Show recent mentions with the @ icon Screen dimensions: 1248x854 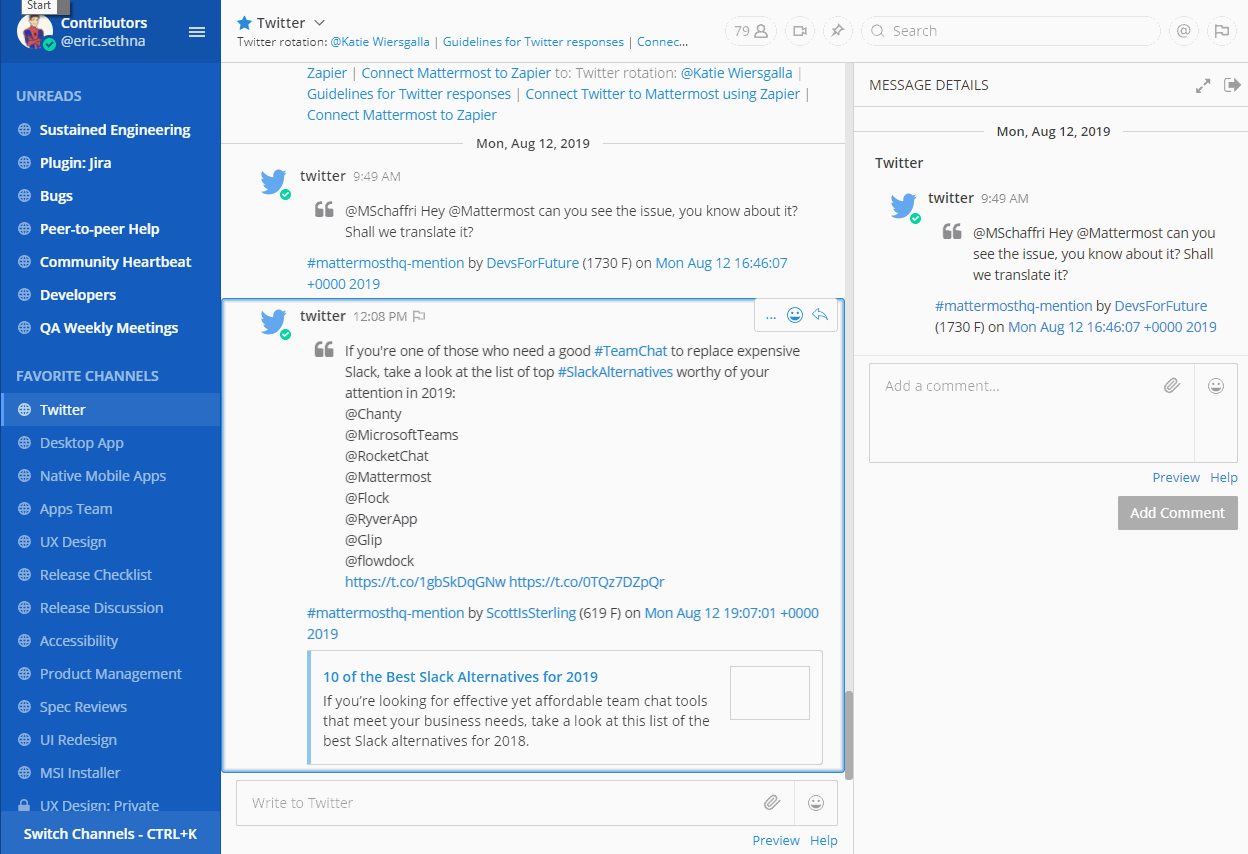click(x=1183, y=31)
